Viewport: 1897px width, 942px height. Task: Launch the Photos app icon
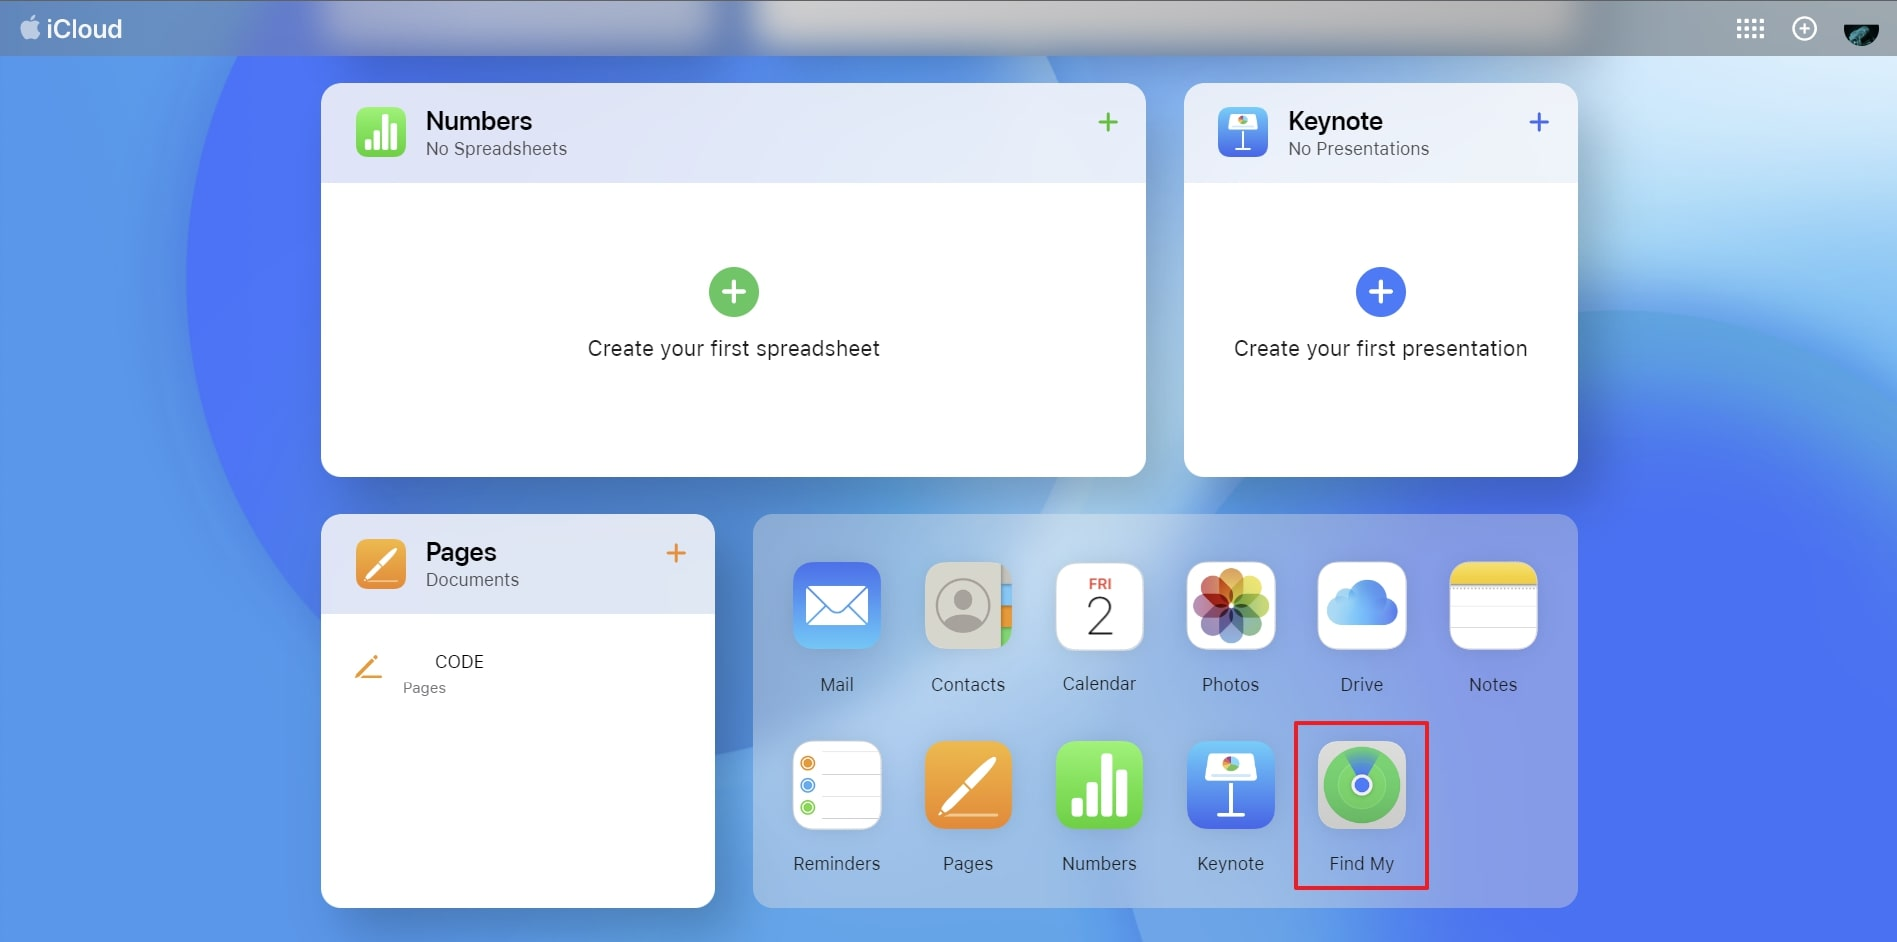[1230, 606]
